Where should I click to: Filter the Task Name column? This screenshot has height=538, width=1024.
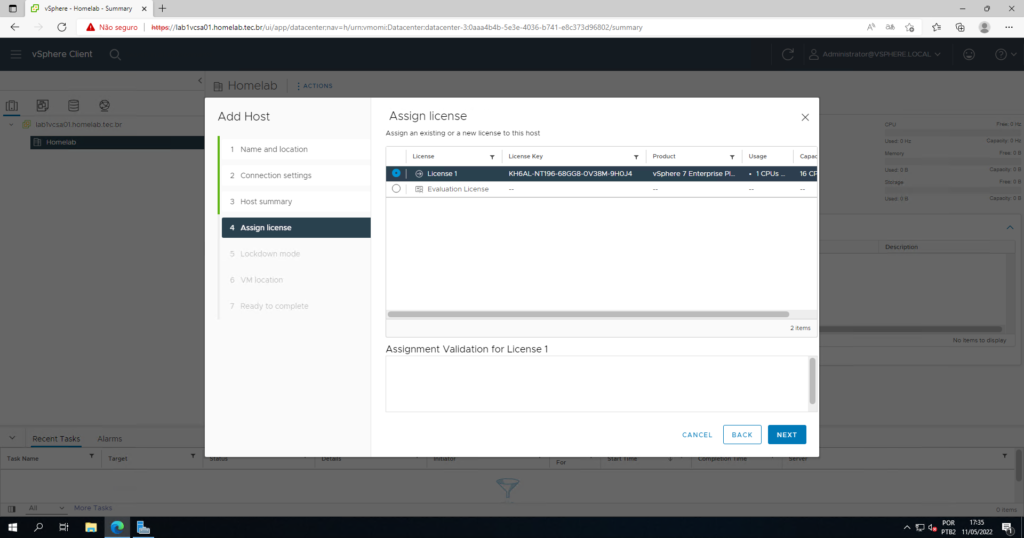point(91,456)
